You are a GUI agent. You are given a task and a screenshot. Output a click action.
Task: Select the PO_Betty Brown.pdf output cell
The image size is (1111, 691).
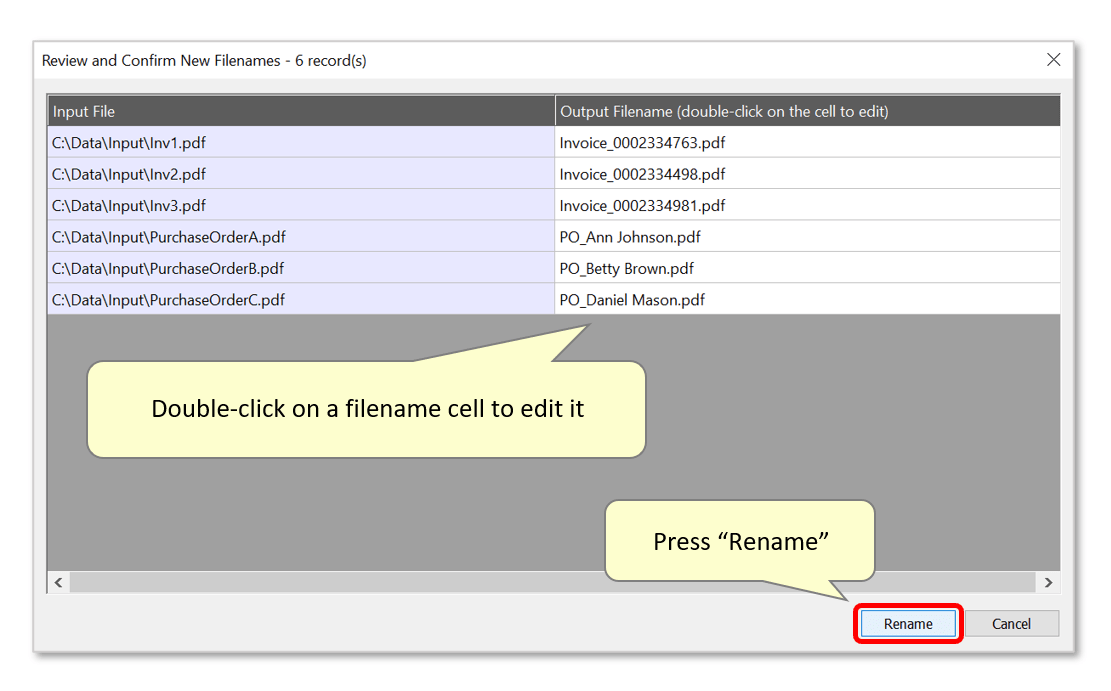coord(808,268)
